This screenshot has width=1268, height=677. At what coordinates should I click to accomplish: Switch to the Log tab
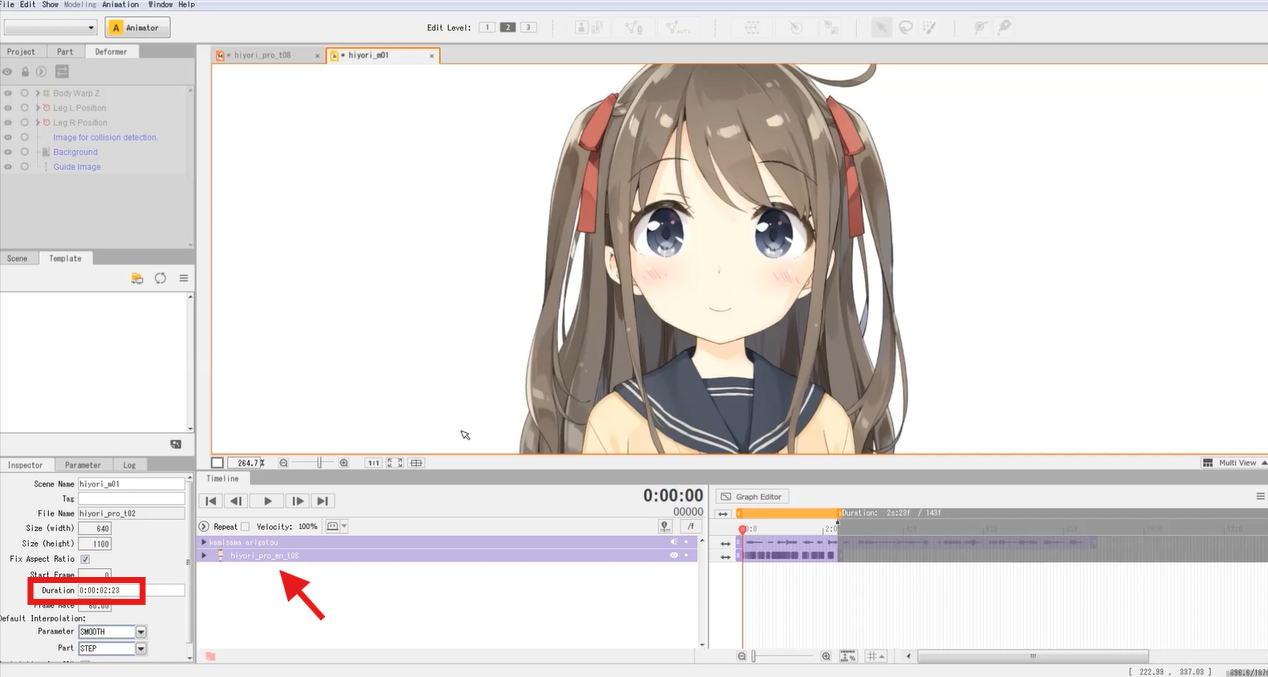[x=130, y=465]
